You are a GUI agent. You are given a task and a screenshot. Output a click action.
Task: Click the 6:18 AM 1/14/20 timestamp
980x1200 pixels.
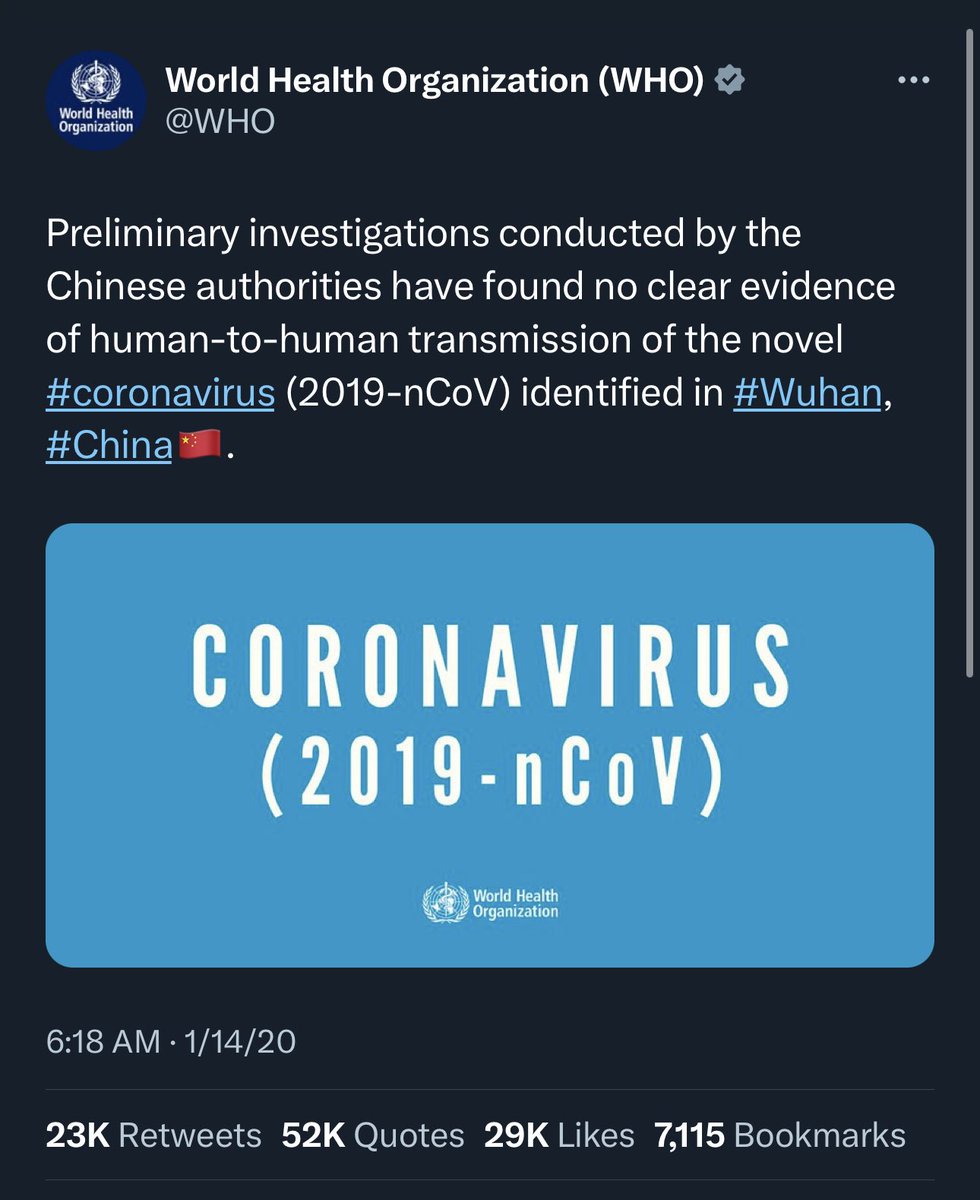[x=171, y=1042]
